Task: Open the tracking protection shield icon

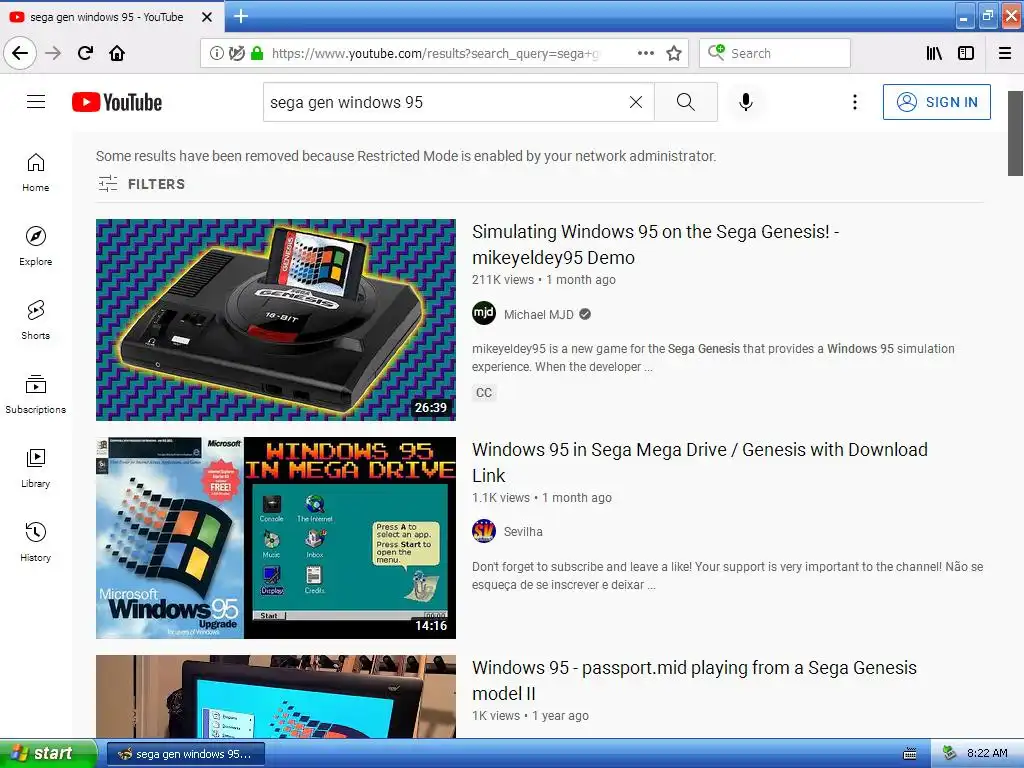Action: (236, 54)
